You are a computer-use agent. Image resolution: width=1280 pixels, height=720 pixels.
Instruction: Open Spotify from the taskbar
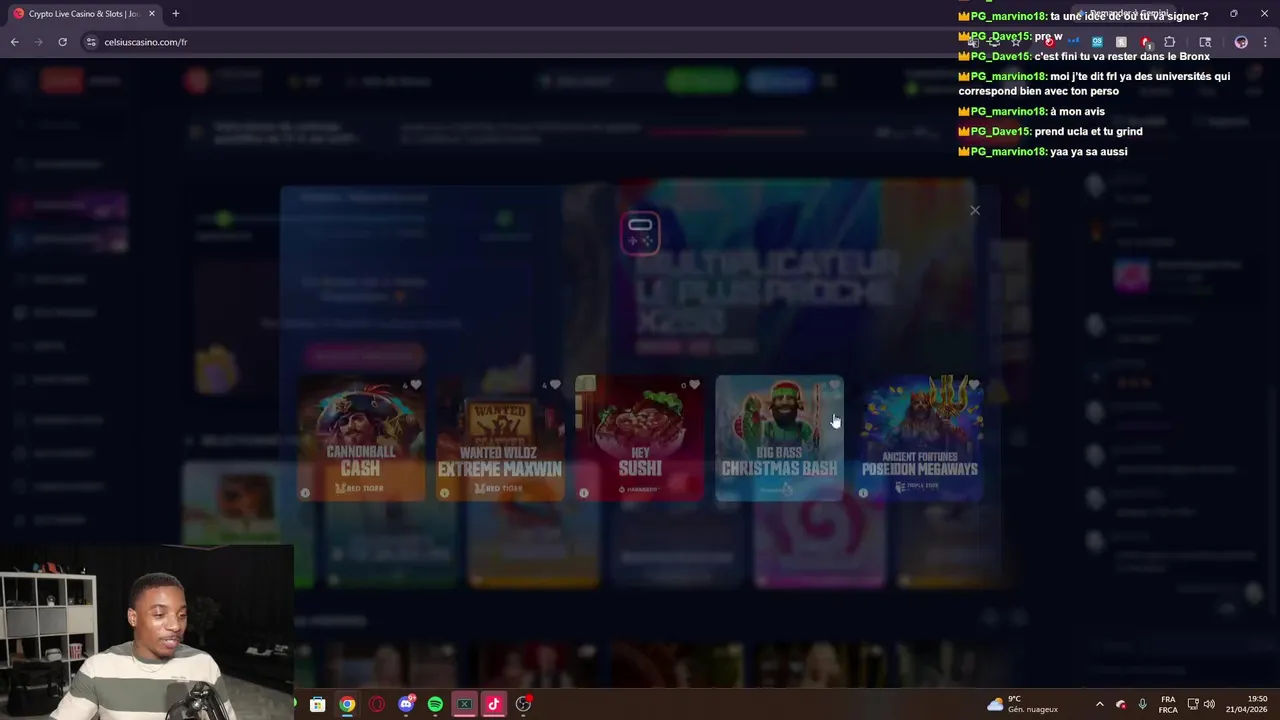[x=435, y=704]
